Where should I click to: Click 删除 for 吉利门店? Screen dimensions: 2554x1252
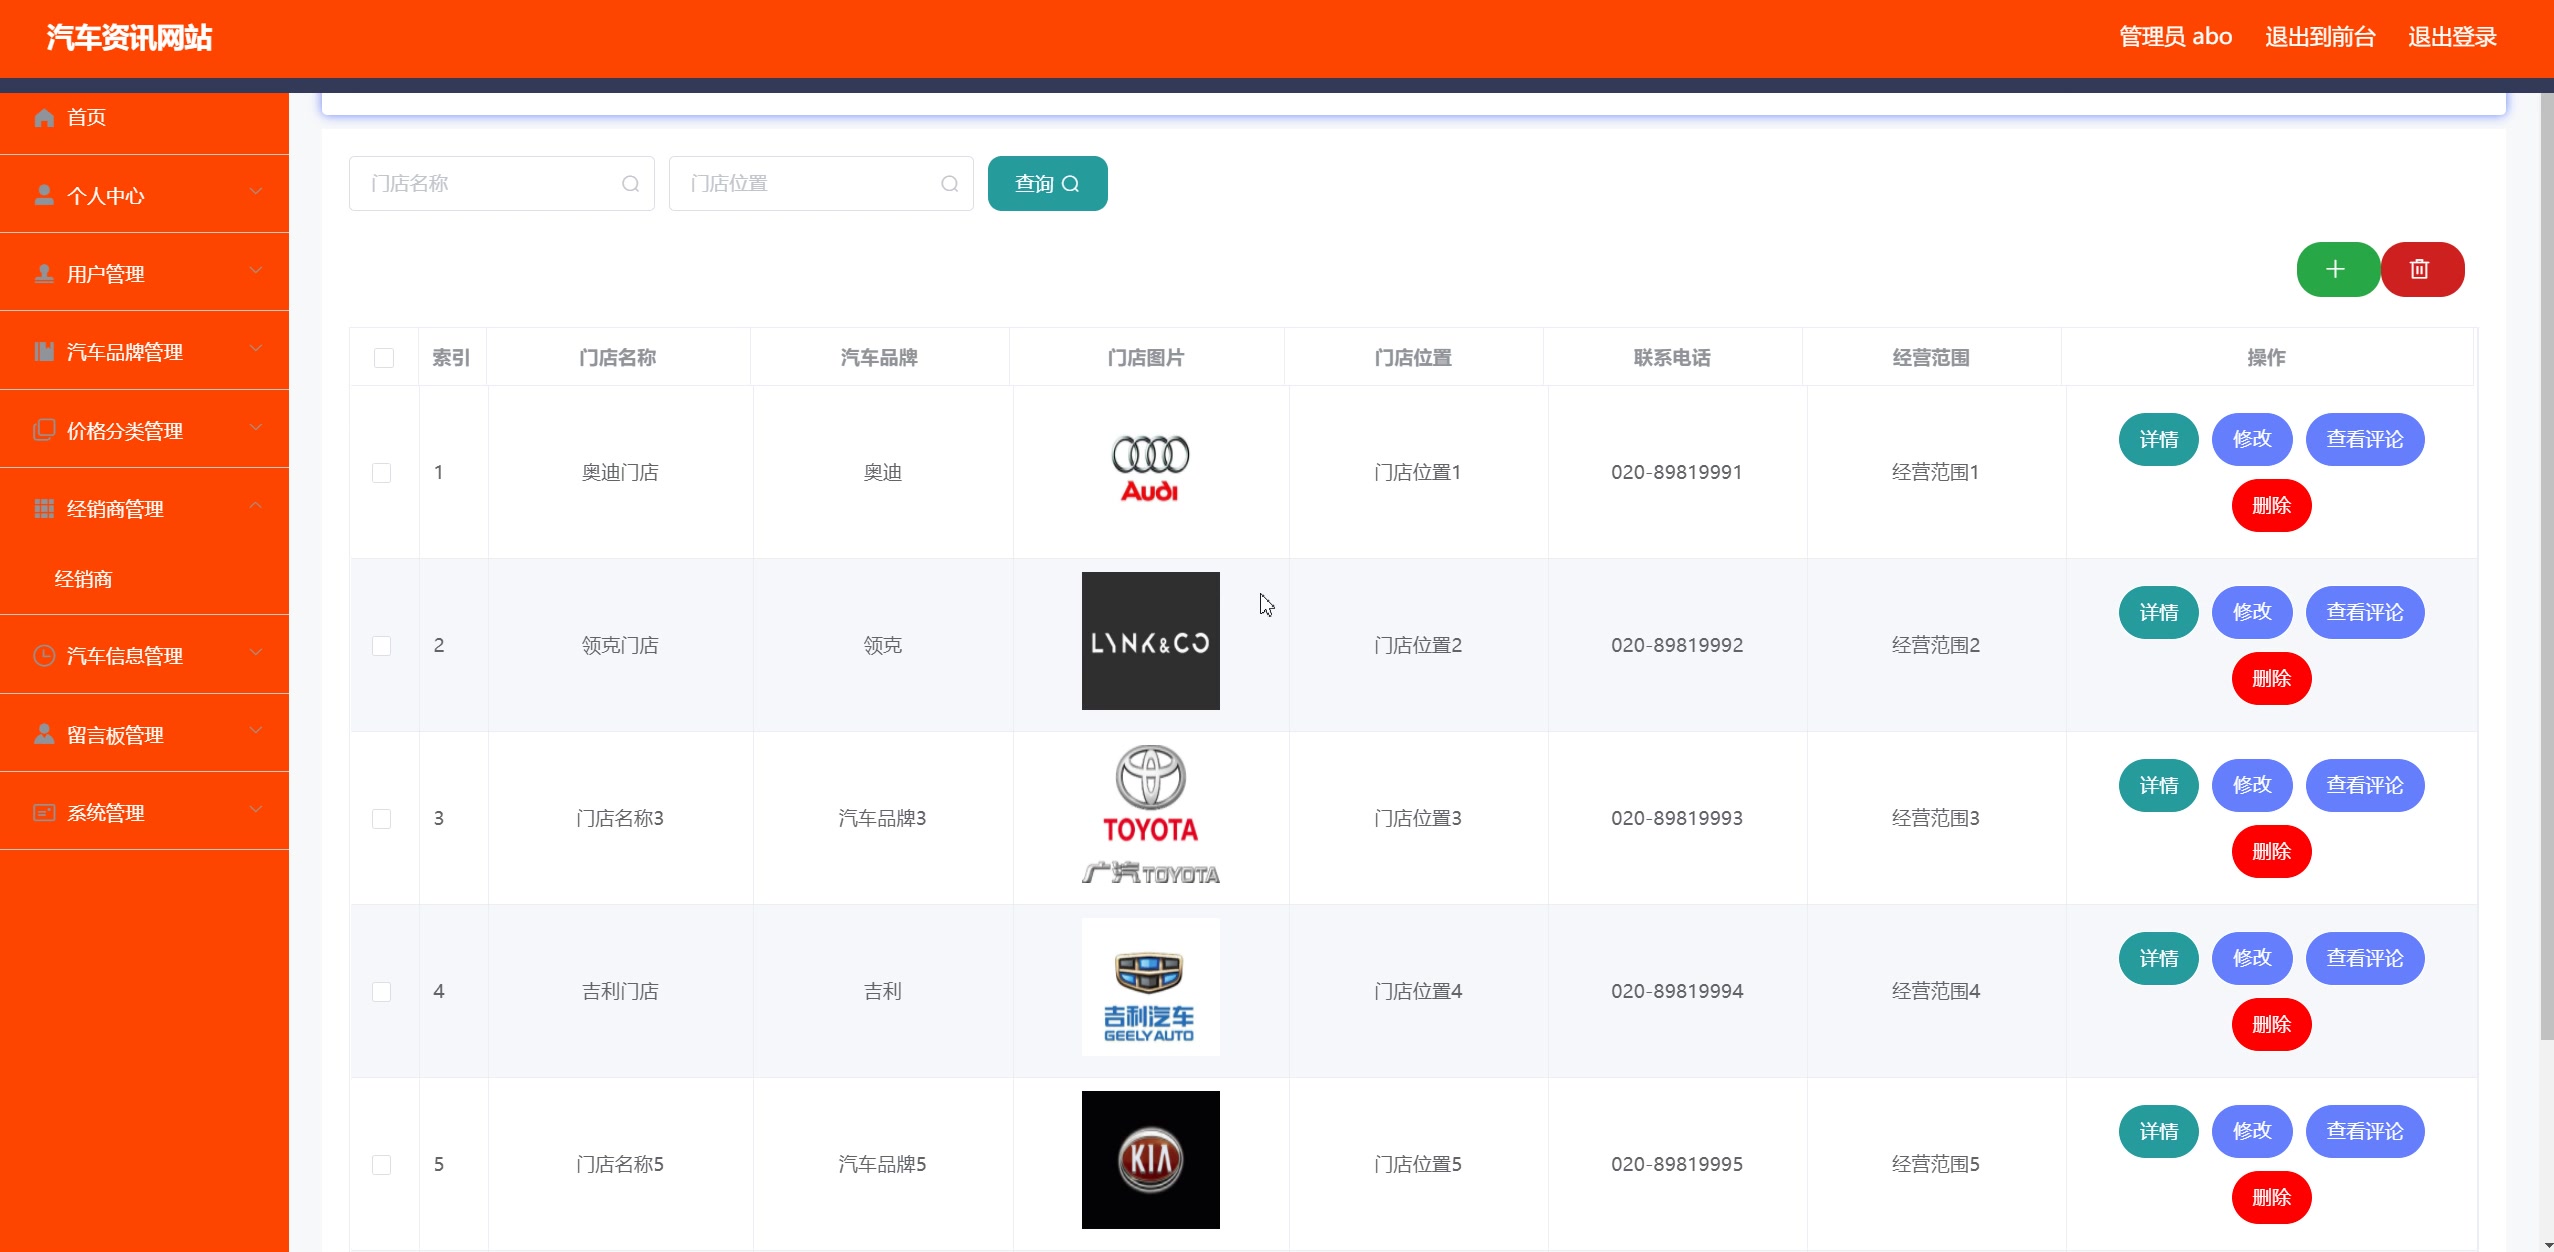(2271, 1024)
